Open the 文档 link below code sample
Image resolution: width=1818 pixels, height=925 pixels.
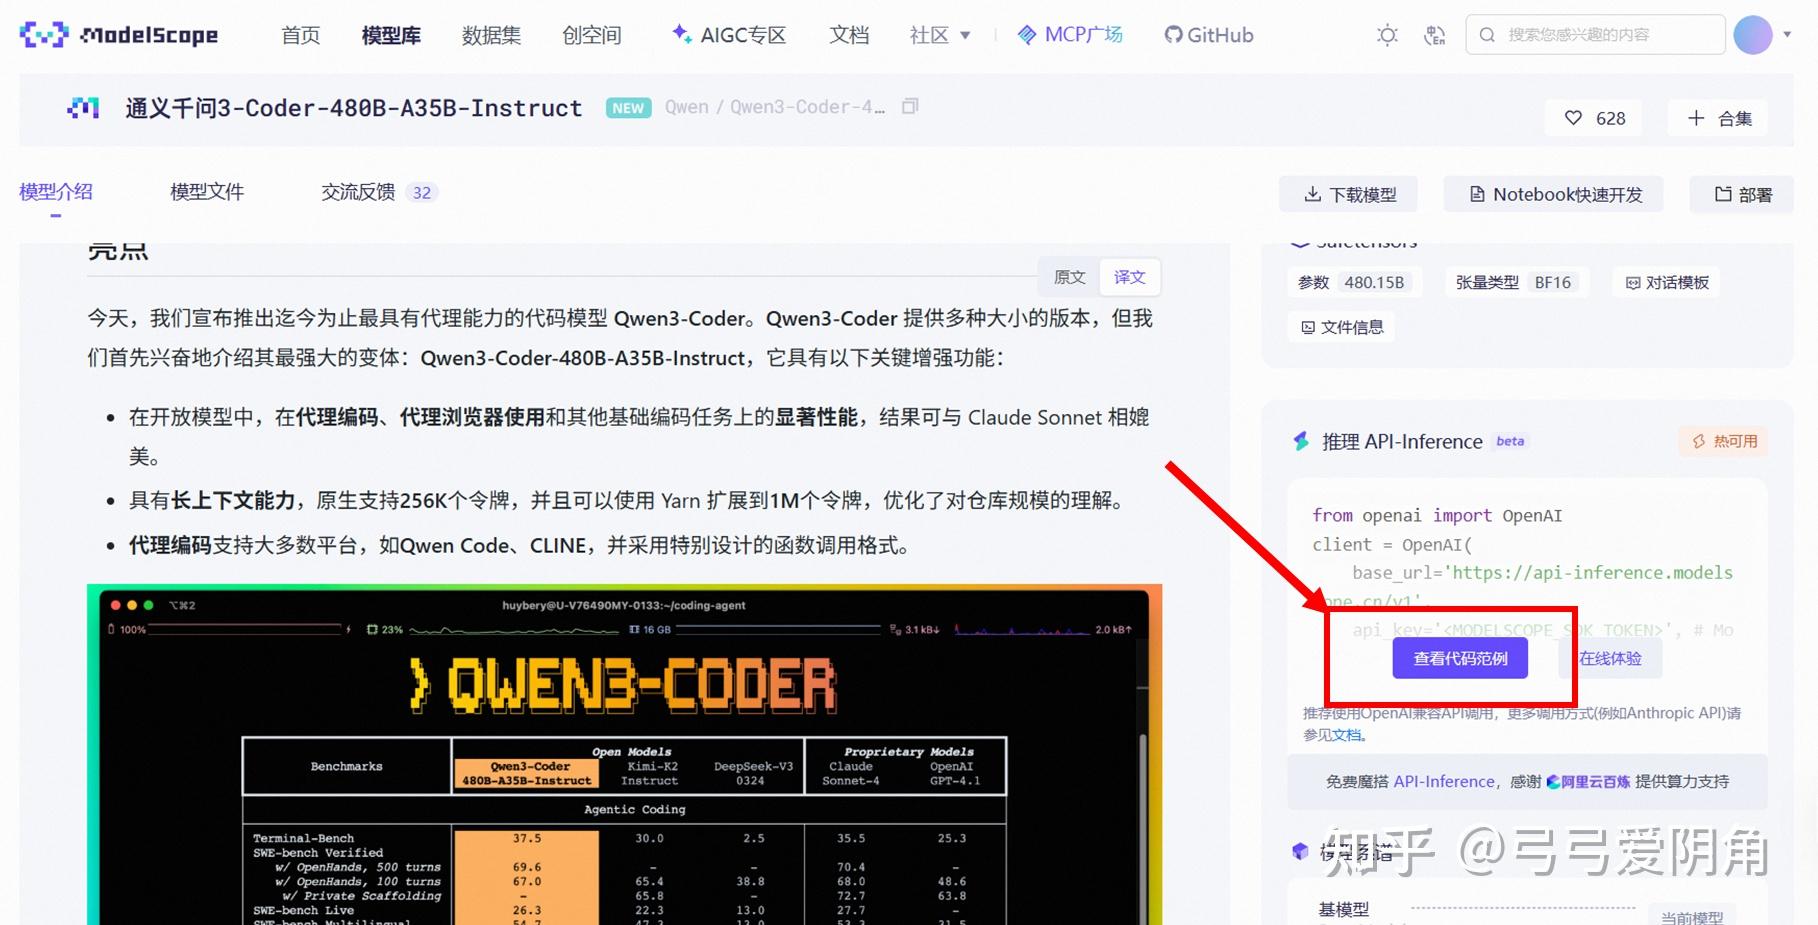tap(1346, 735)
